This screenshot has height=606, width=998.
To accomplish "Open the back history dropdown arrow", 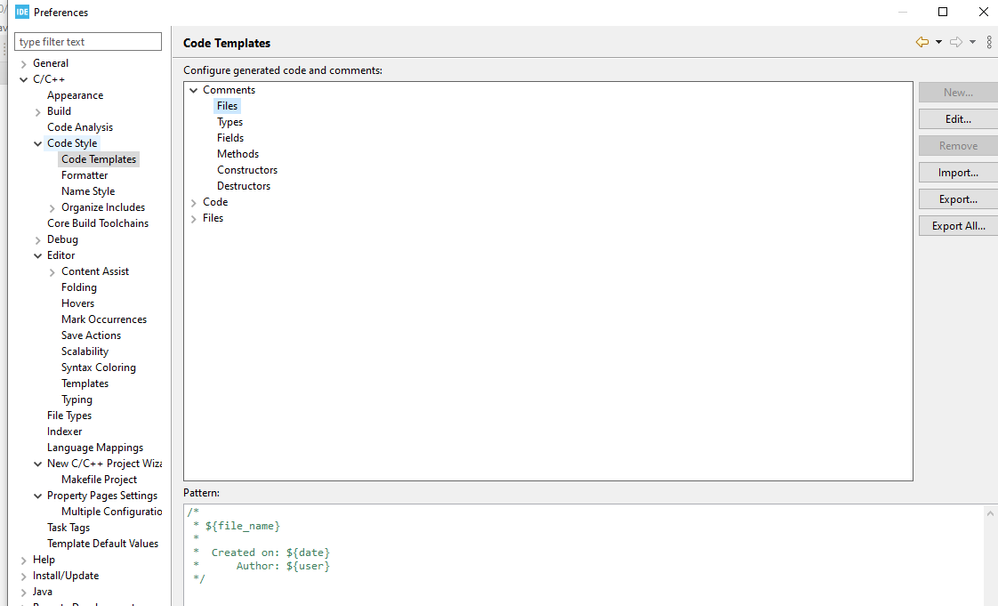I will click(x=939, y=42).
